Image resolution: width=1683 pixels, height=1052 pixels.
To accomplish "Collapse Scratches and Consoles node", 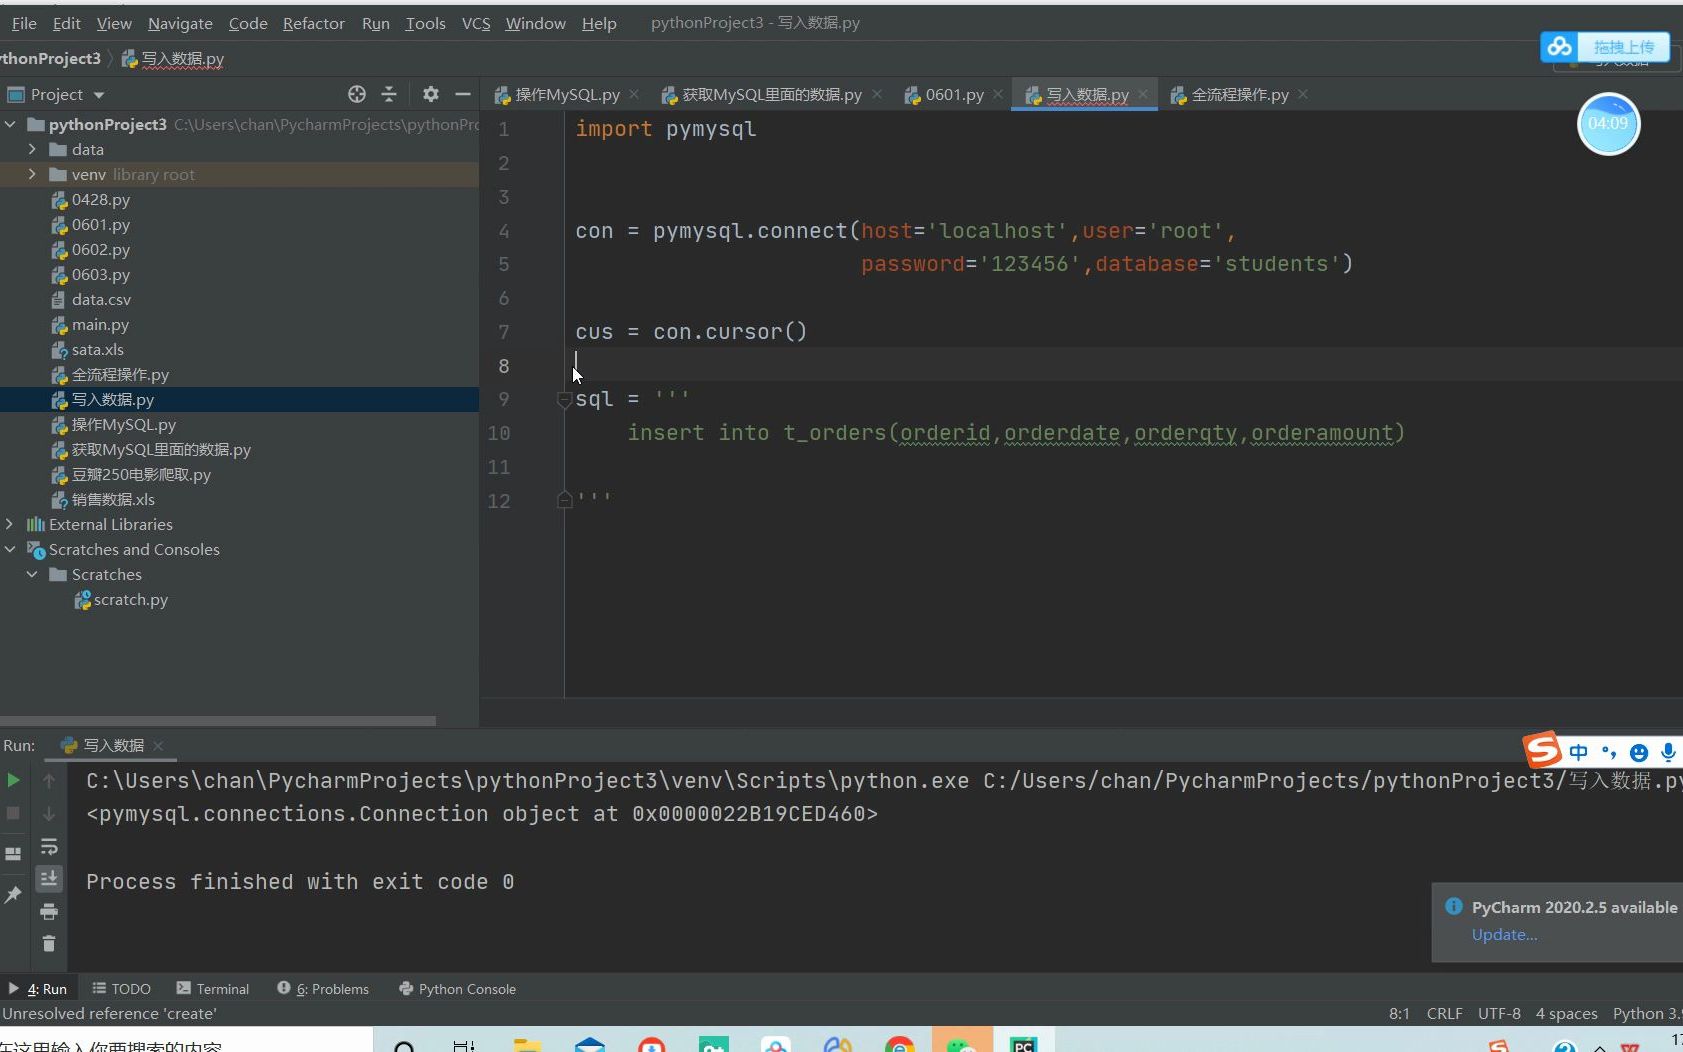I will coord(11,549).
